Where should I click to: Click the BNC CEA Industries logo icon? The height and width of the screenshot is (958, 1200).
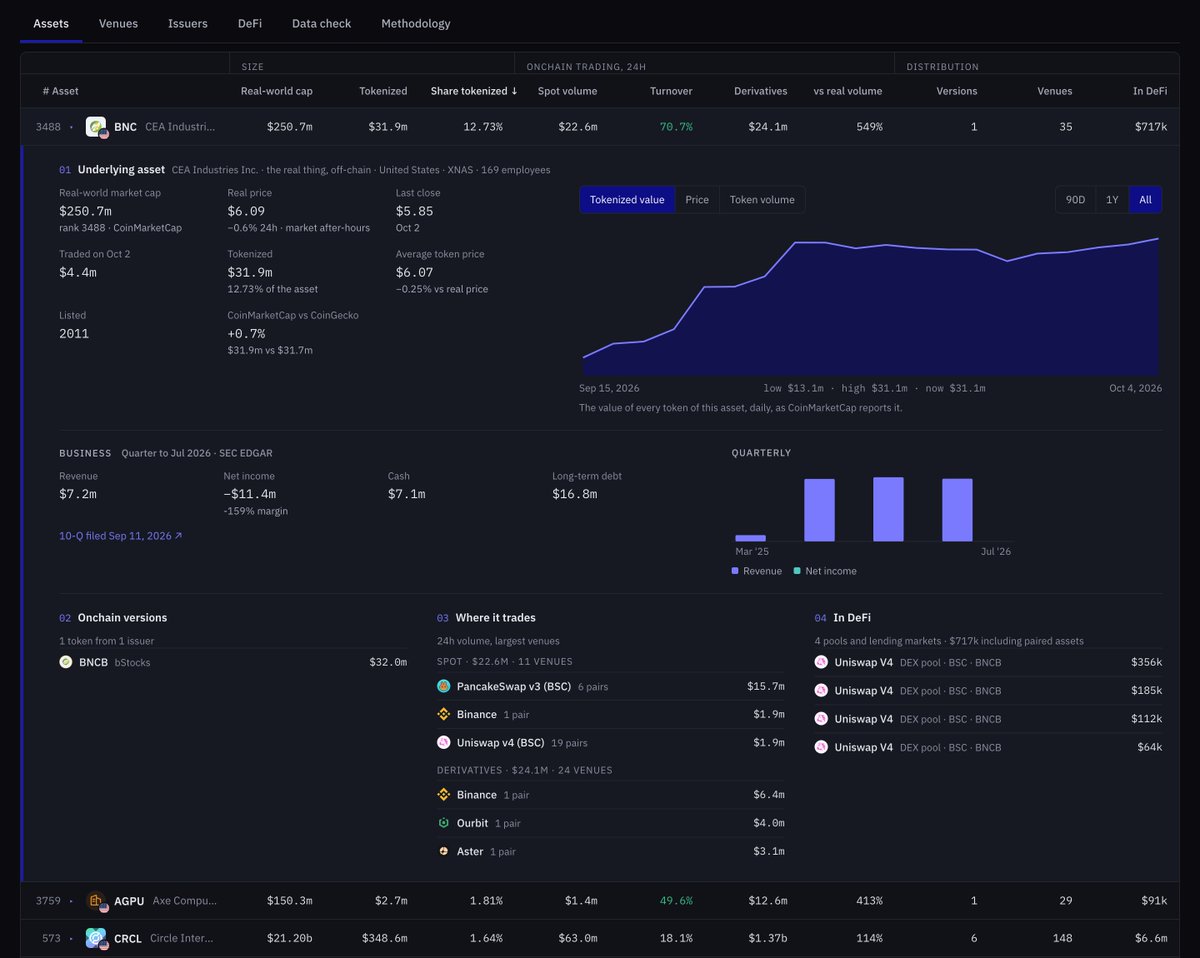pyautogui.click(x=96, y=127)
